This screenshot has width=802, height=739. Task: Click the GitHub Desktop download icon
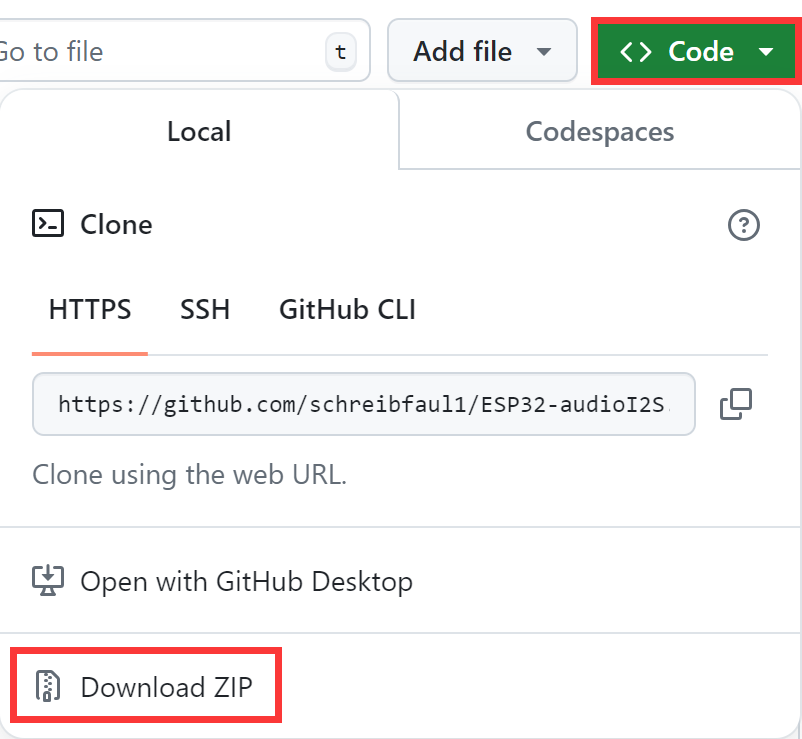tap(48, 580)
